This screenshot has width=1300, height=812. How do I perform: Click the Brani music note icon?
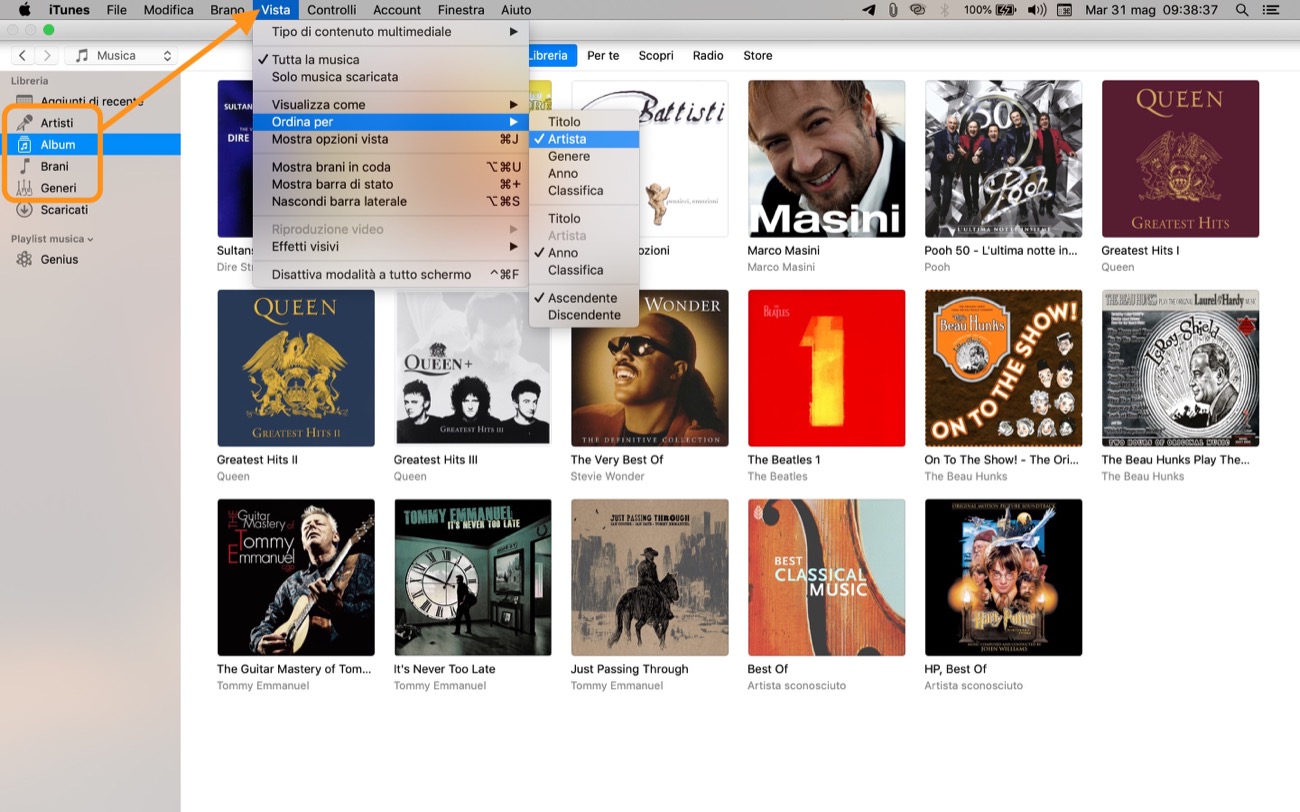pos(24,166)
